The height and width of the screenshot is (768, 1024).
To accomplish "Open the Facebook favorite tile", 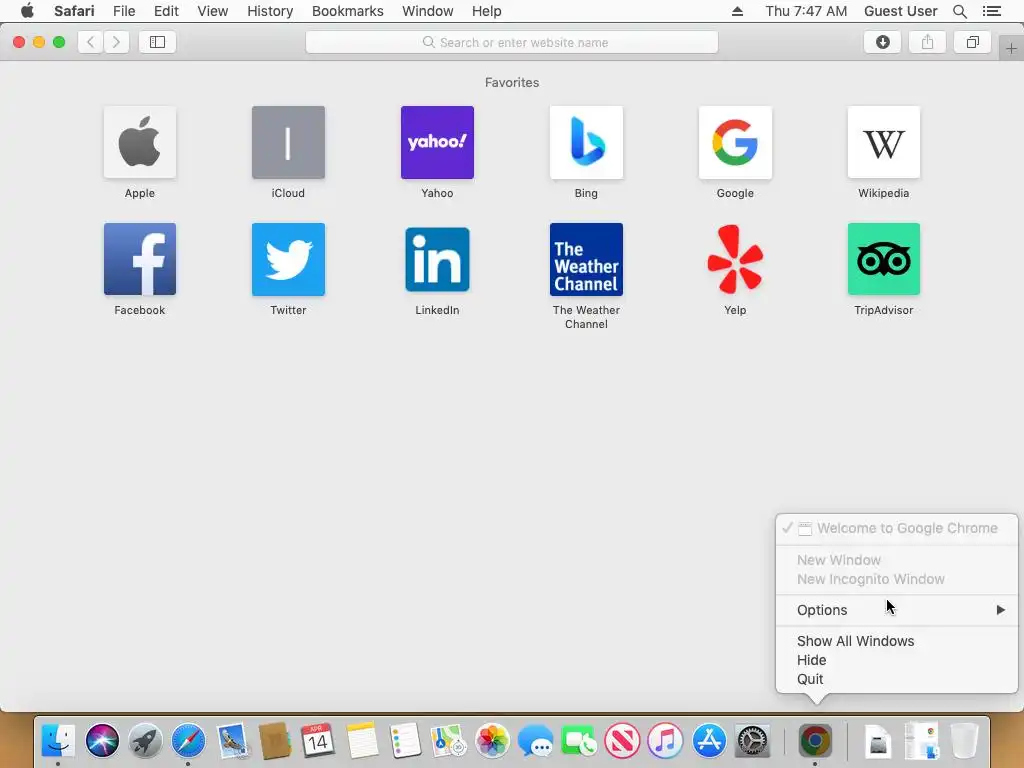I will [x=140, y=259].
